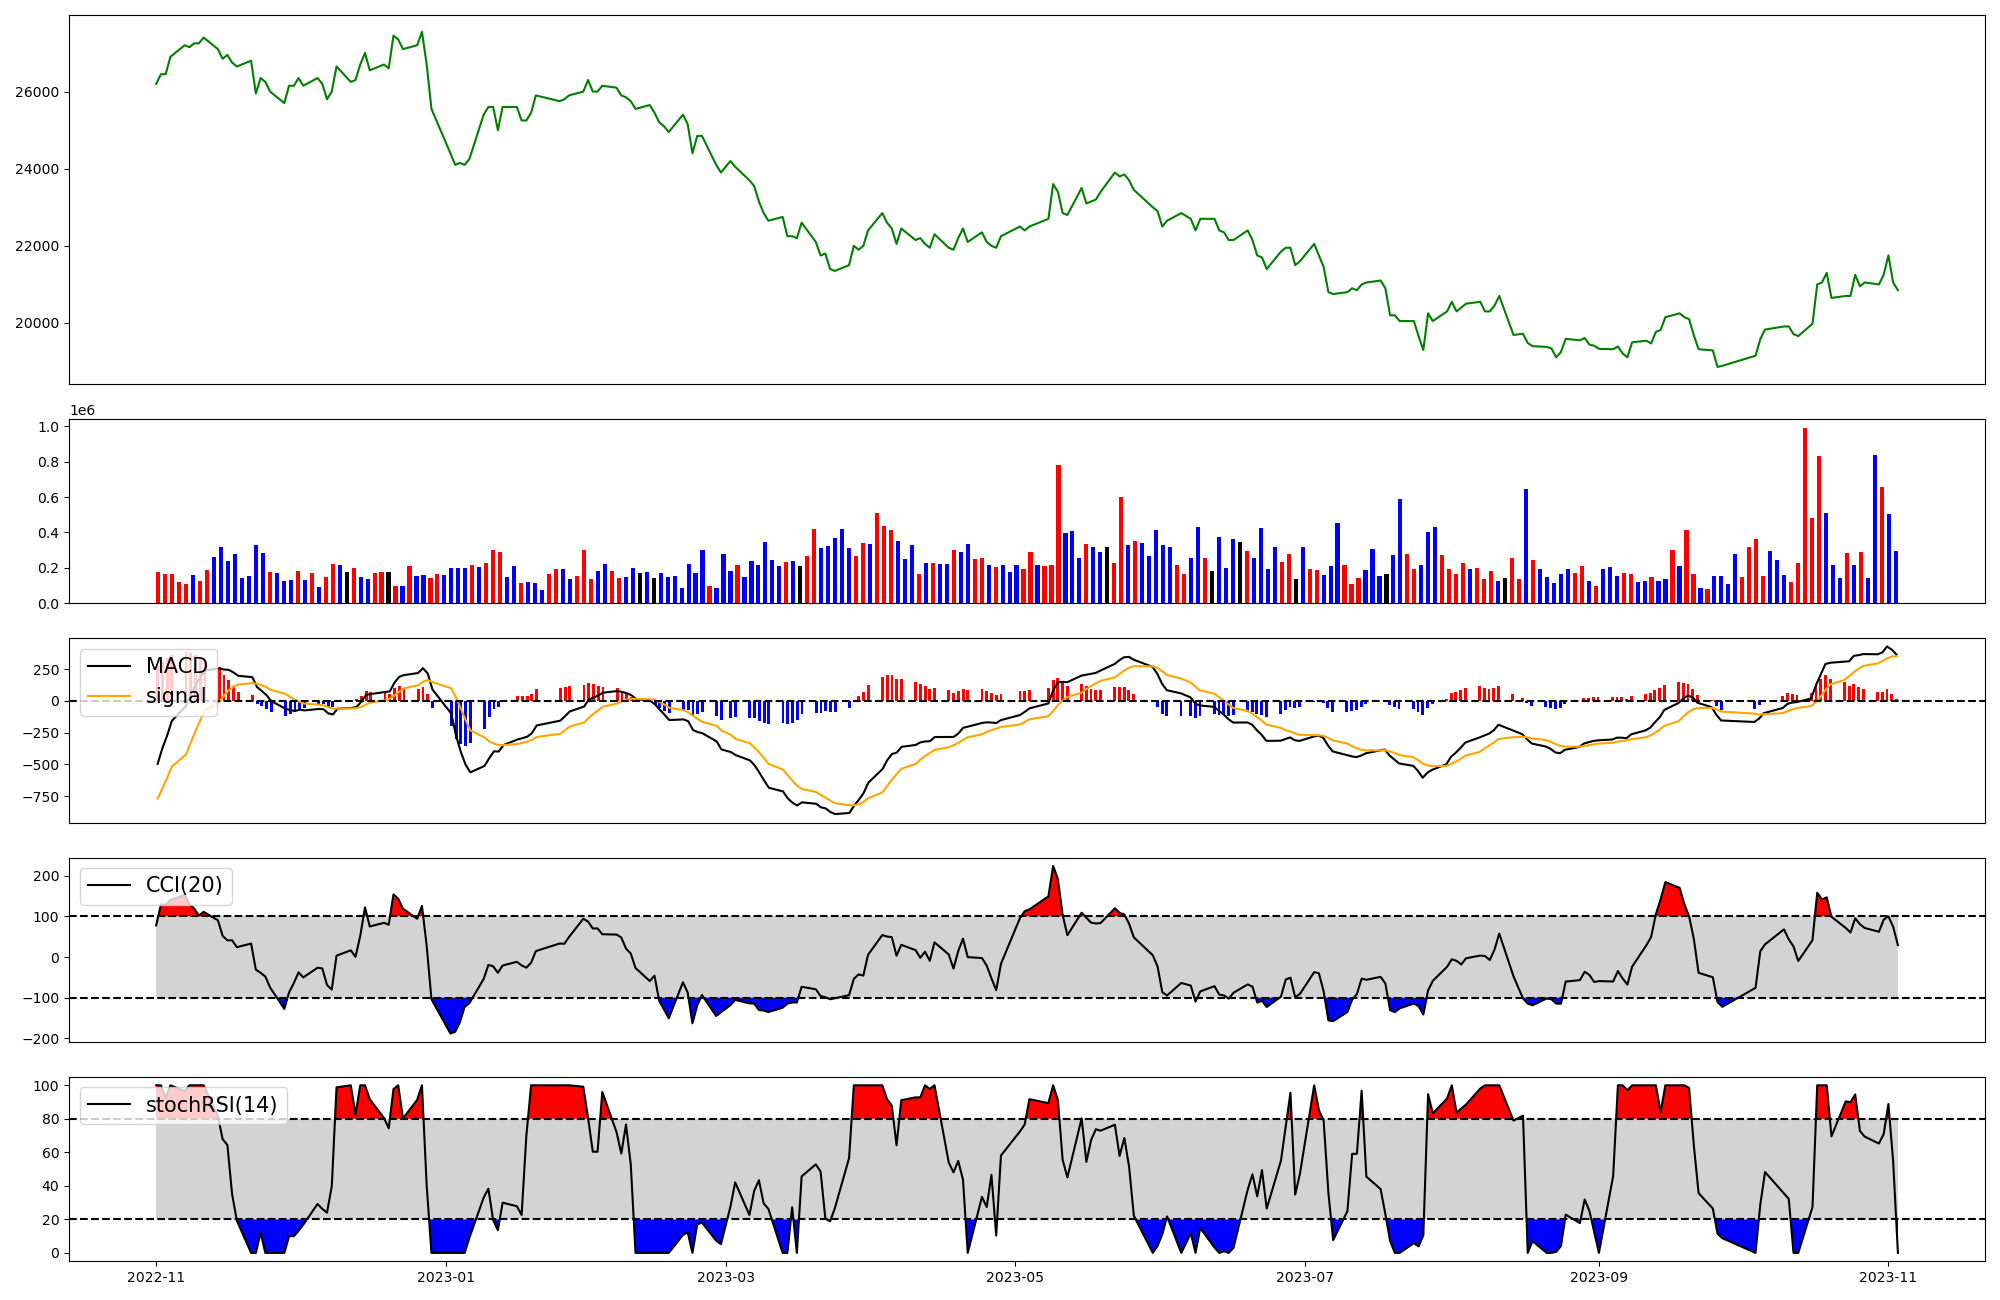
Task: Click the -750 tick on MACD axis
Action: point(40,797)
